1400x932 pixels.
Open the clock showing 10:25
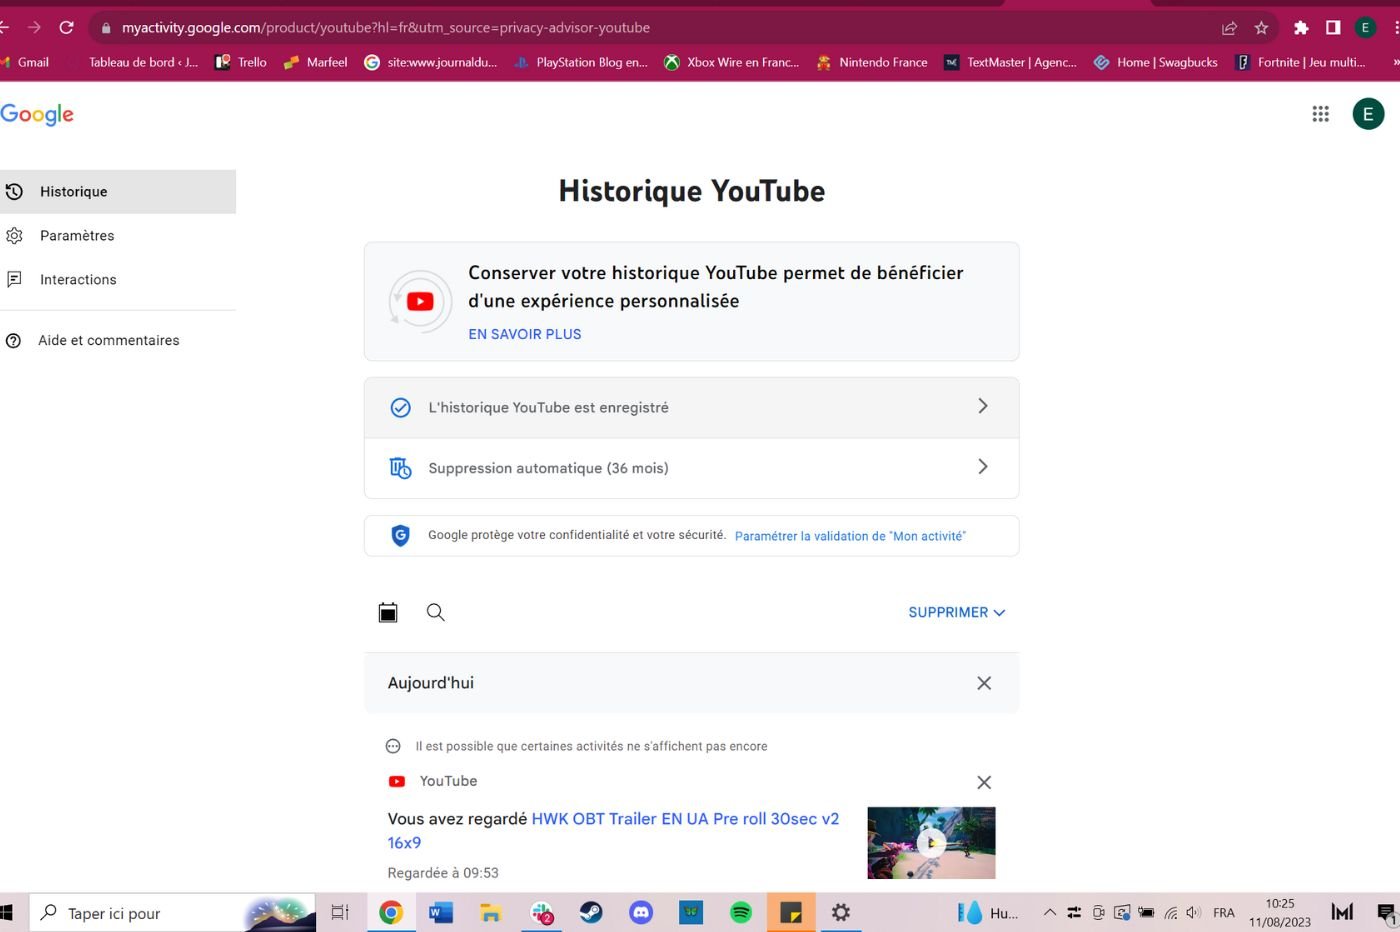(1280, 912)
